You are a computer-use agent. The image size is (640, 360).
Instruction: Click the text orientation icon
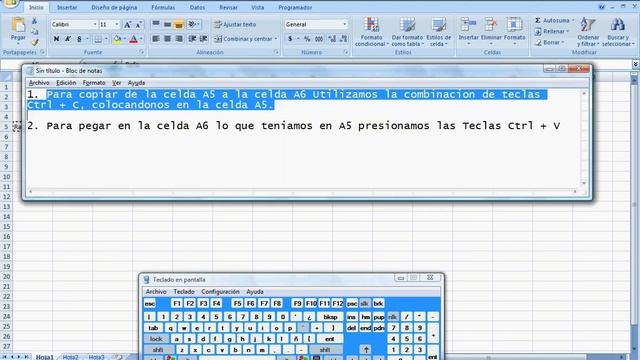click(192, 24)
